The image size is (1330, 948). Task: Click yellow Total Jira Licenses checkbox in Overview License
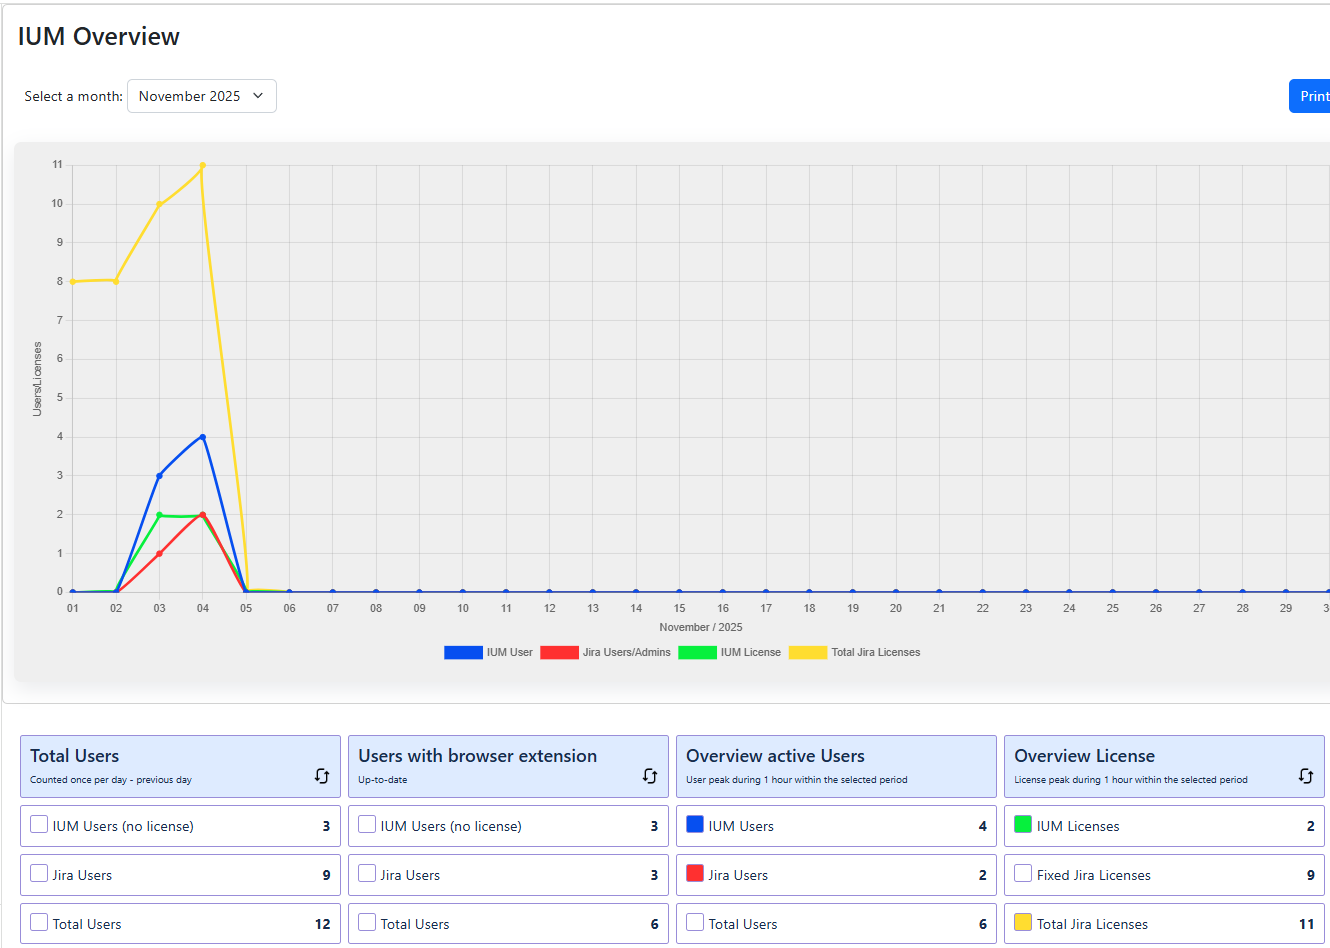tap(1023, 923)
